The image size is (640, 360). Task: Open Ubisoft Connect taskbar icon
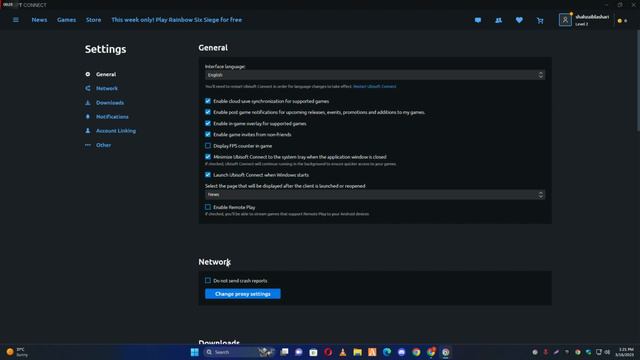446,352
